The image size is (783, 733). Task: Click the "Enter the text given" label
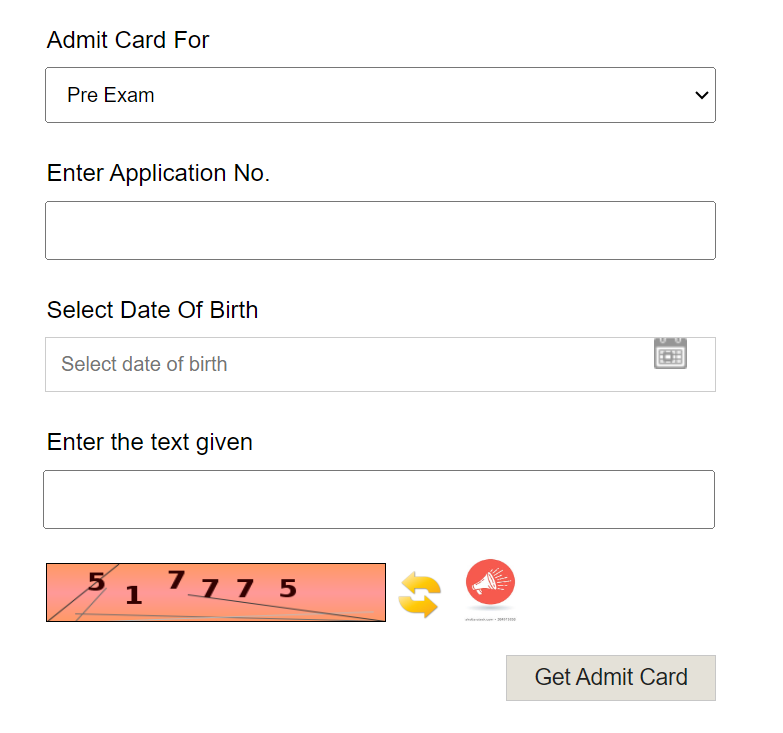[150, 442]
